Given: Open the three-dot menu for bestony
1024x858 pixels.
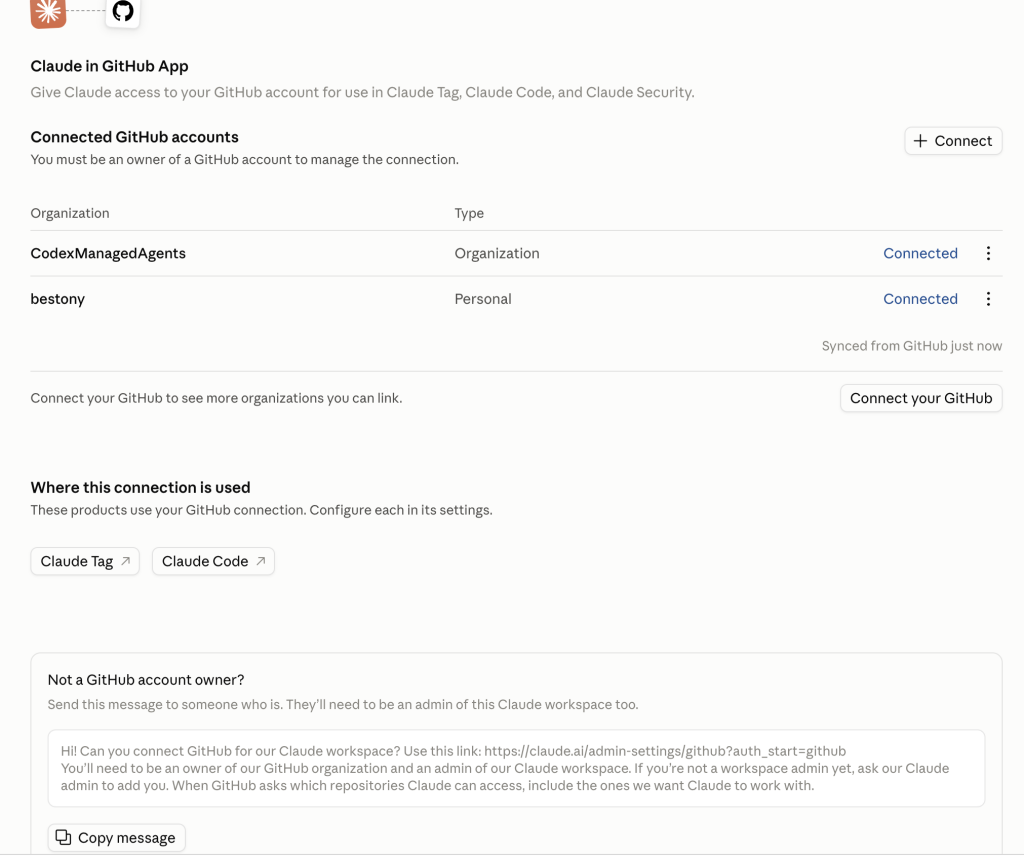Looking at the screenshot, I should (988, 299).
